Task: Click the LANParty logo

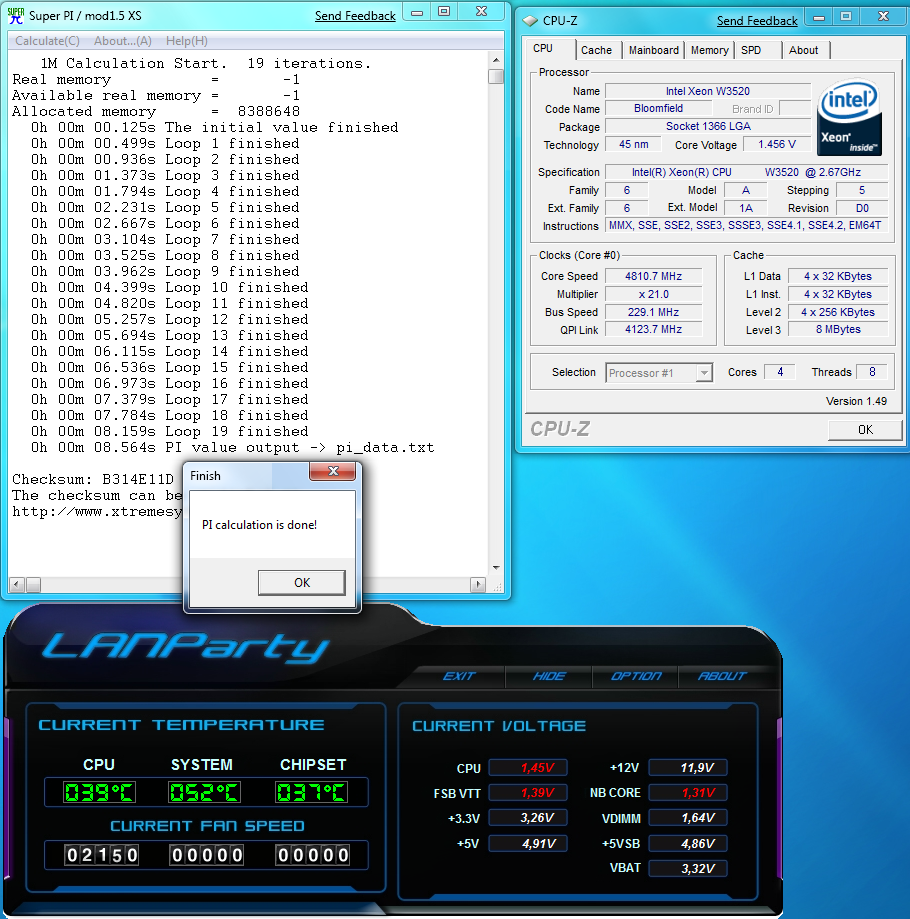Action: 185,648
